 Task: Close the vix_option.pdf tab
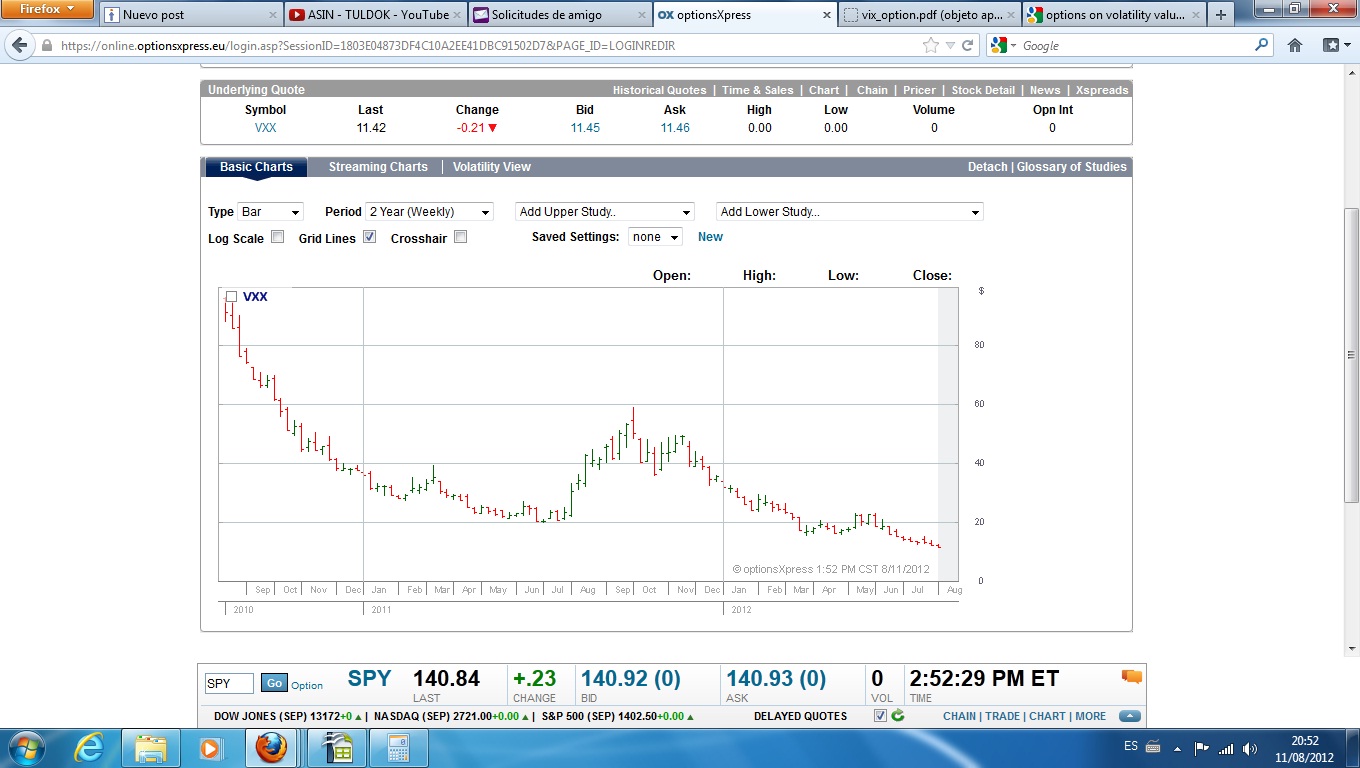point(1010,15)
